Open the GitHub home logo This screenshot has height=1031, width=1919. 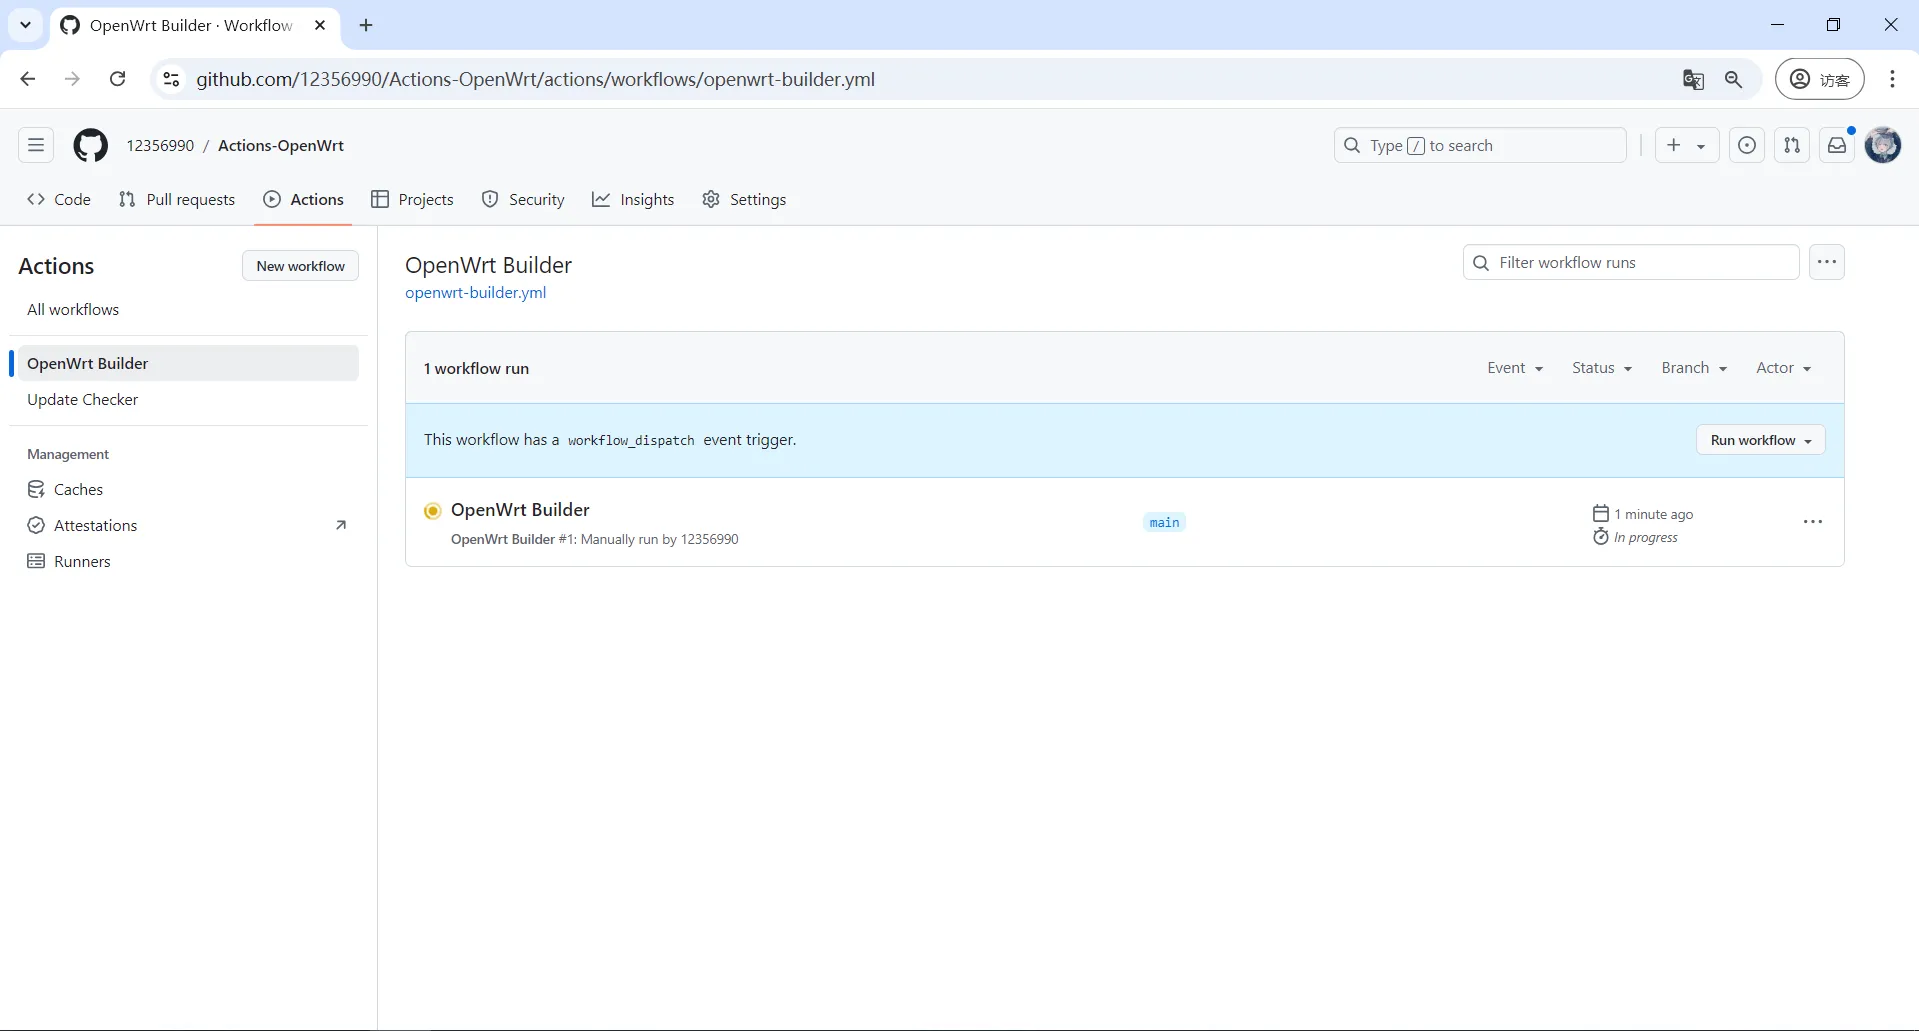coord(90,145)
